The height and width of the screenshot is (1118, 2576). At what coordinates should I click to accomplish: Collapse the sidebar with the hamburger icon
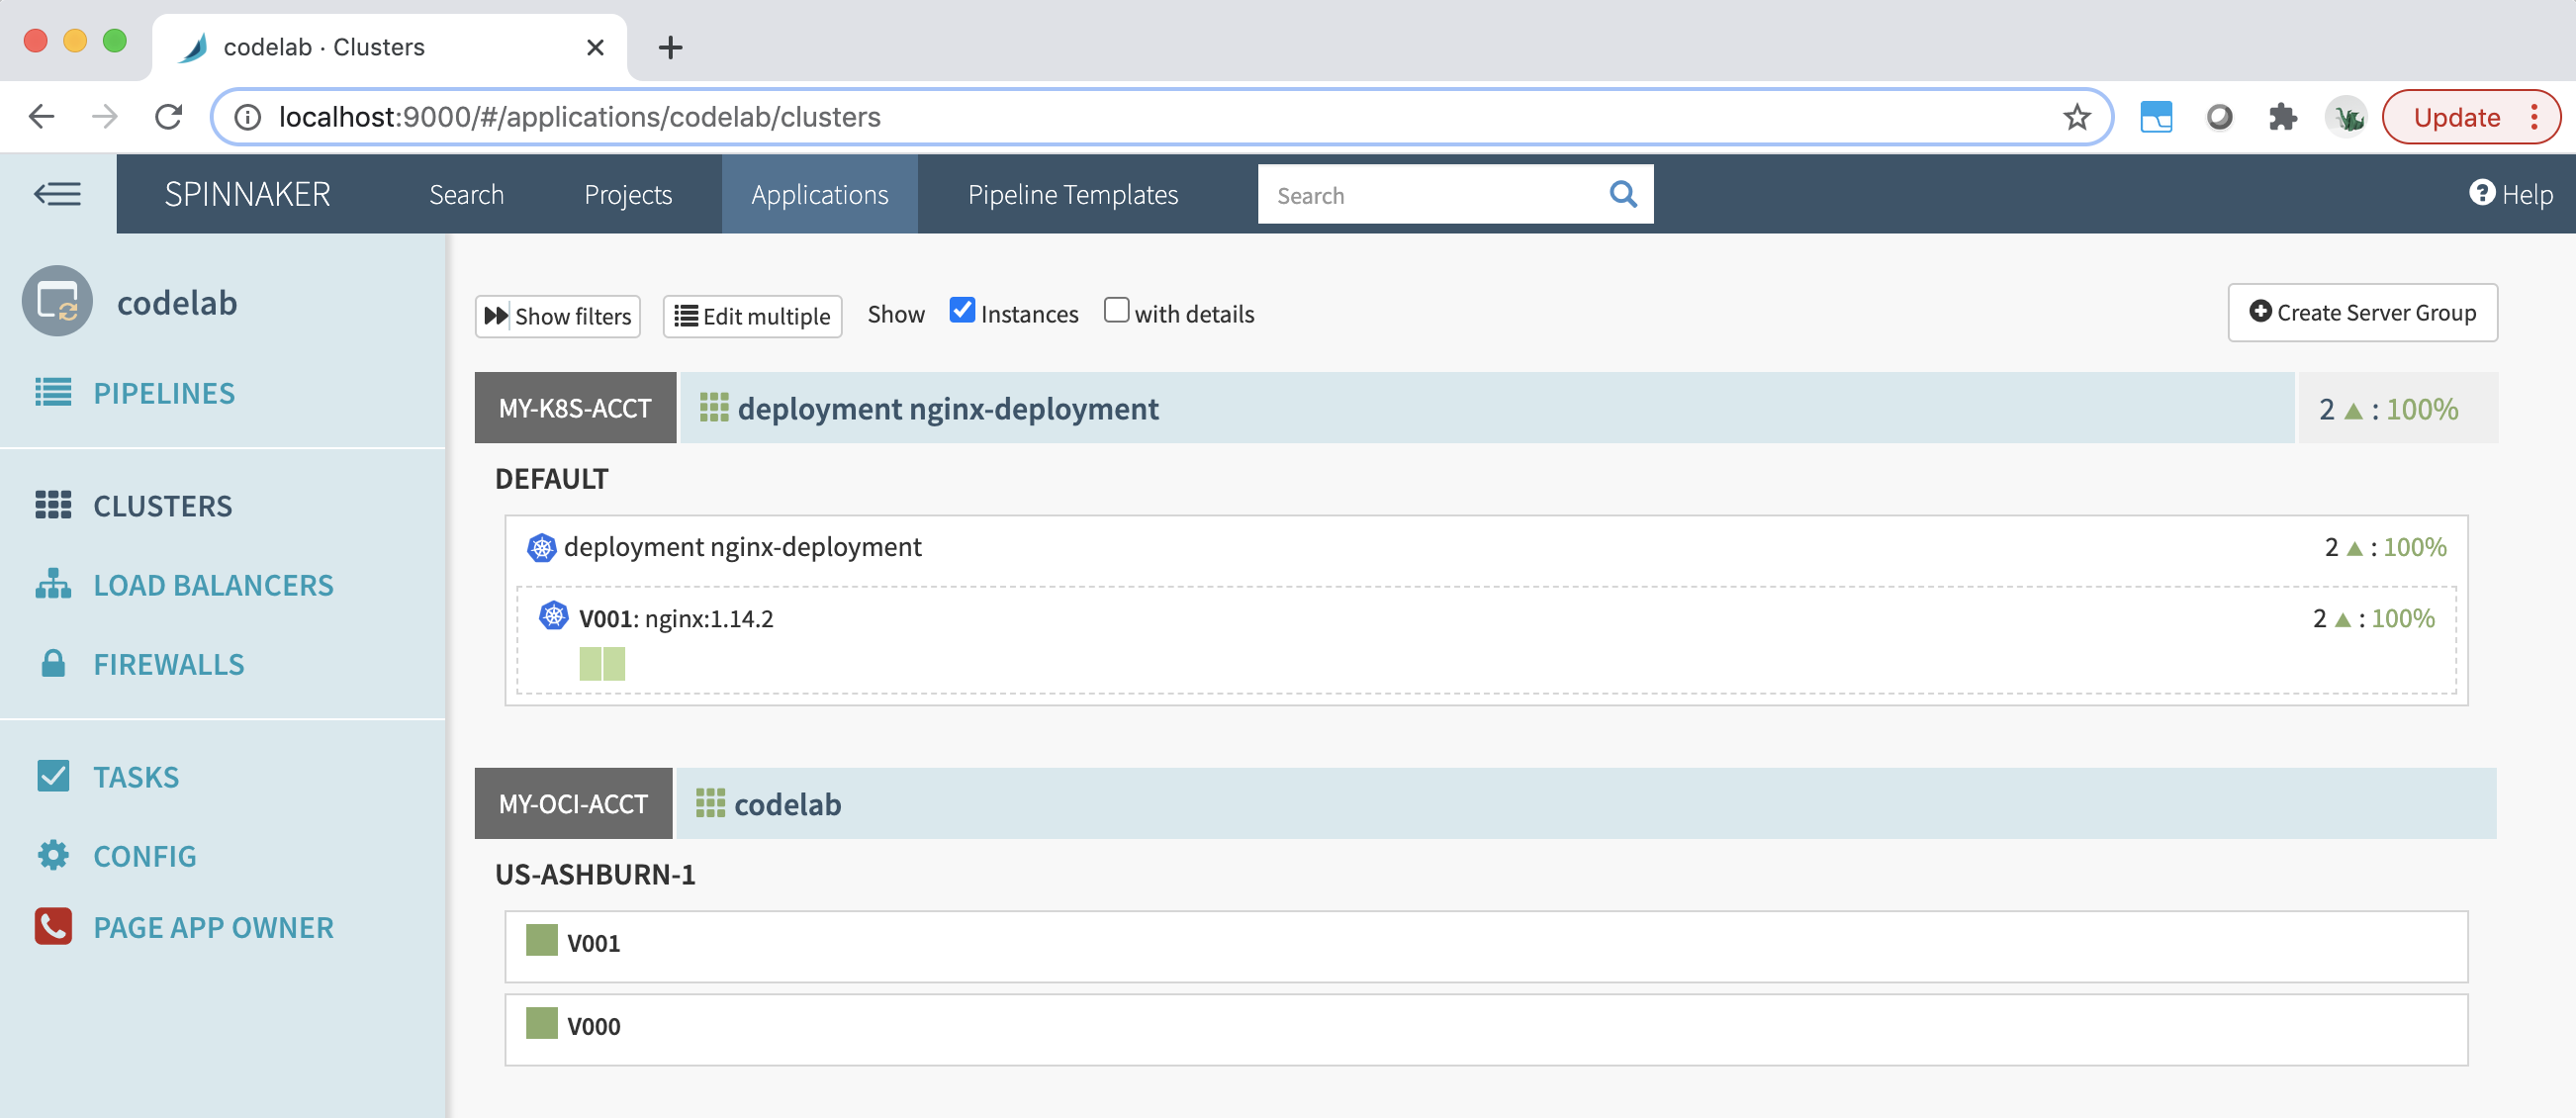[x=57, y=193]
